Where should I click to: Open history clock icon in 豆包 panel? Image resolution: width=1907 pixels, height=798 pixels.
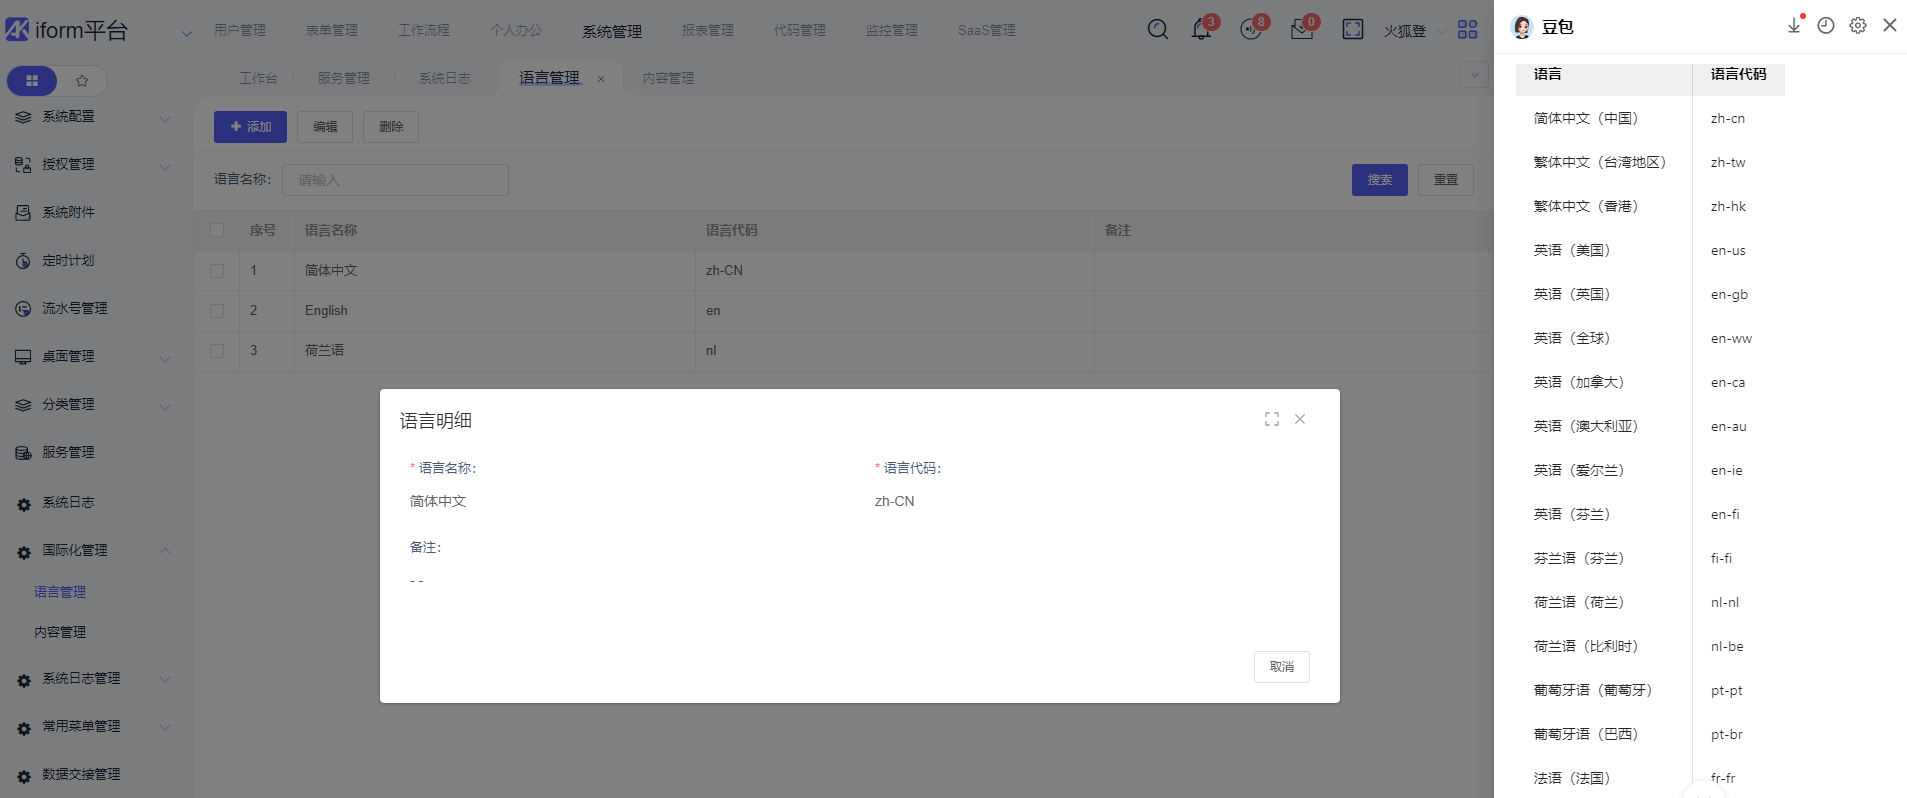(x=1825, y=26)
